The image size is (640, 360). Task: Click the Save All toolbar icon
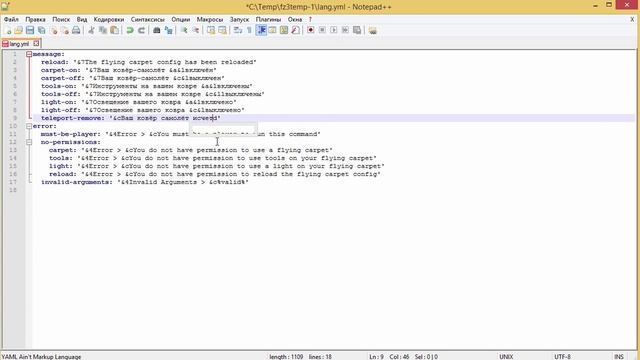tap(41, 30)
